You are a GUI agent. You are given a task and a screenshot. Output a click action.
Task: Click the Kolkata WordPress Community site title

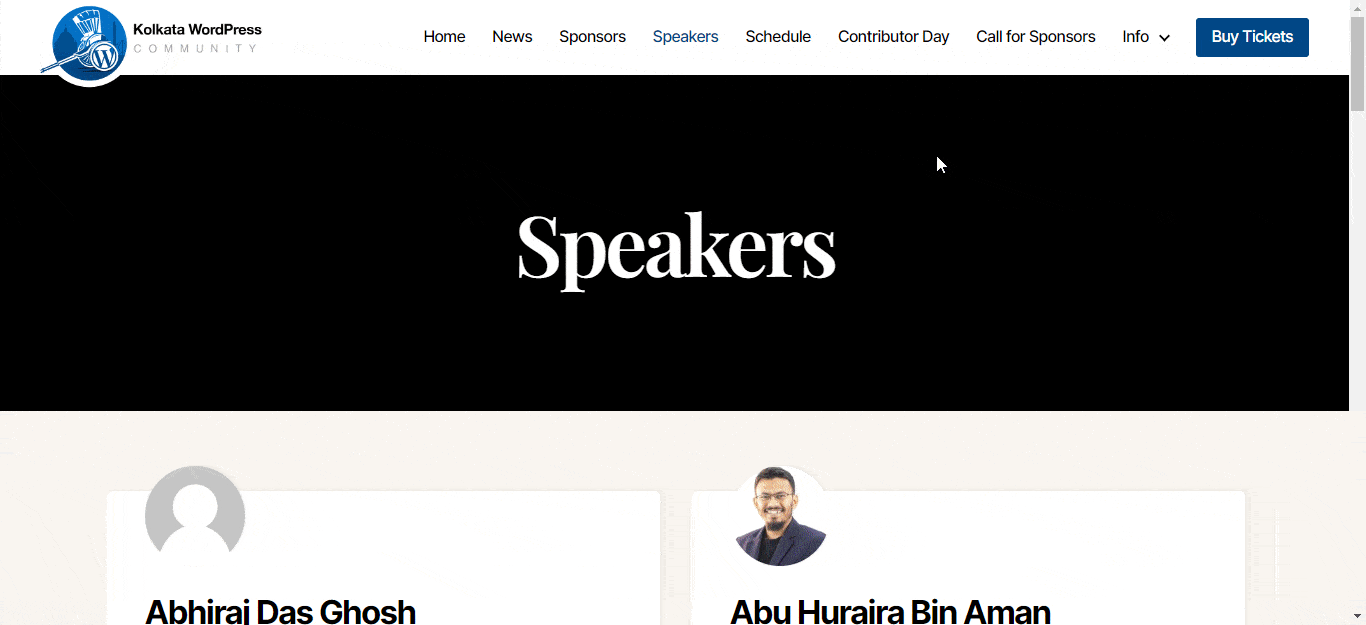point(197,38)
